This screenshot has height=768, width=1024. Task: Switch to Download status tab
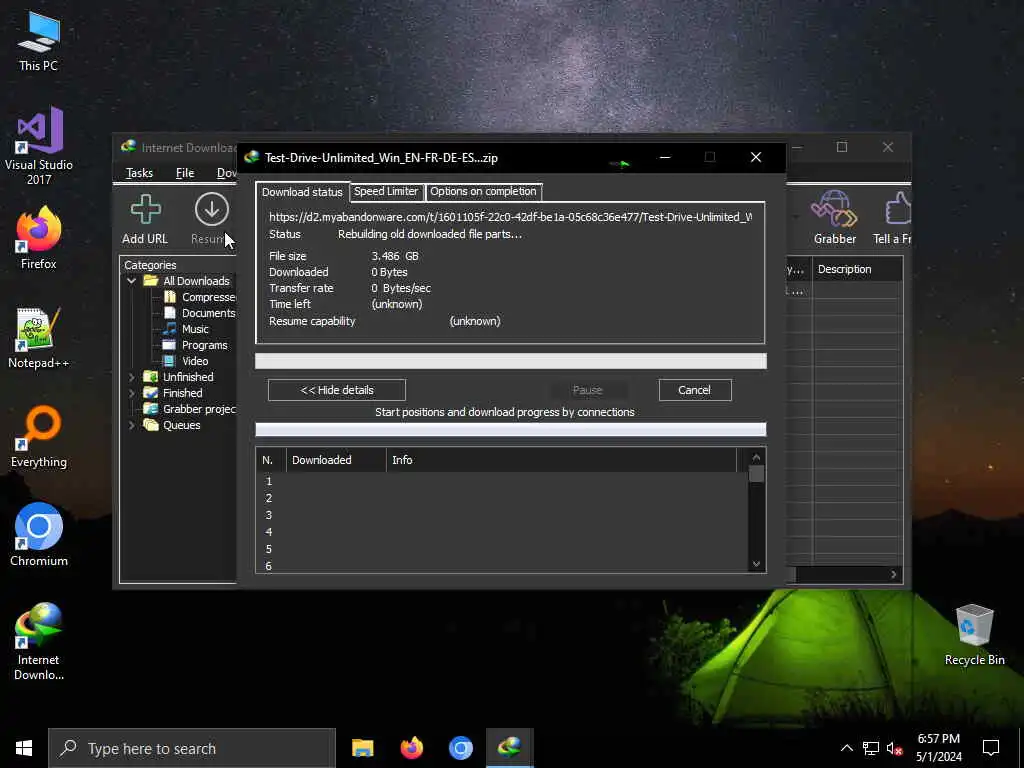[302, 192]
